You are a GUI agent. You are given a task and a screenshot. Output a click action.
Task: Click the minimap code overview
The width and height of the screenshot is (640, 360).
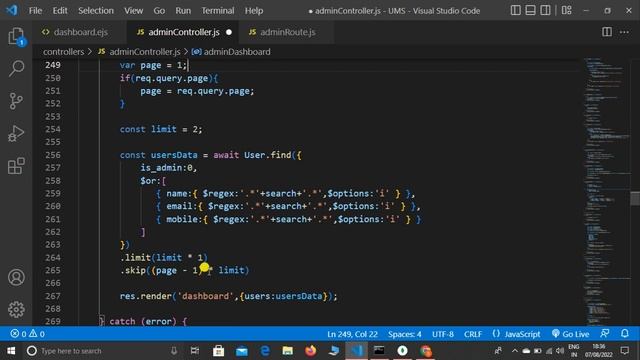[x=607, y=191]
